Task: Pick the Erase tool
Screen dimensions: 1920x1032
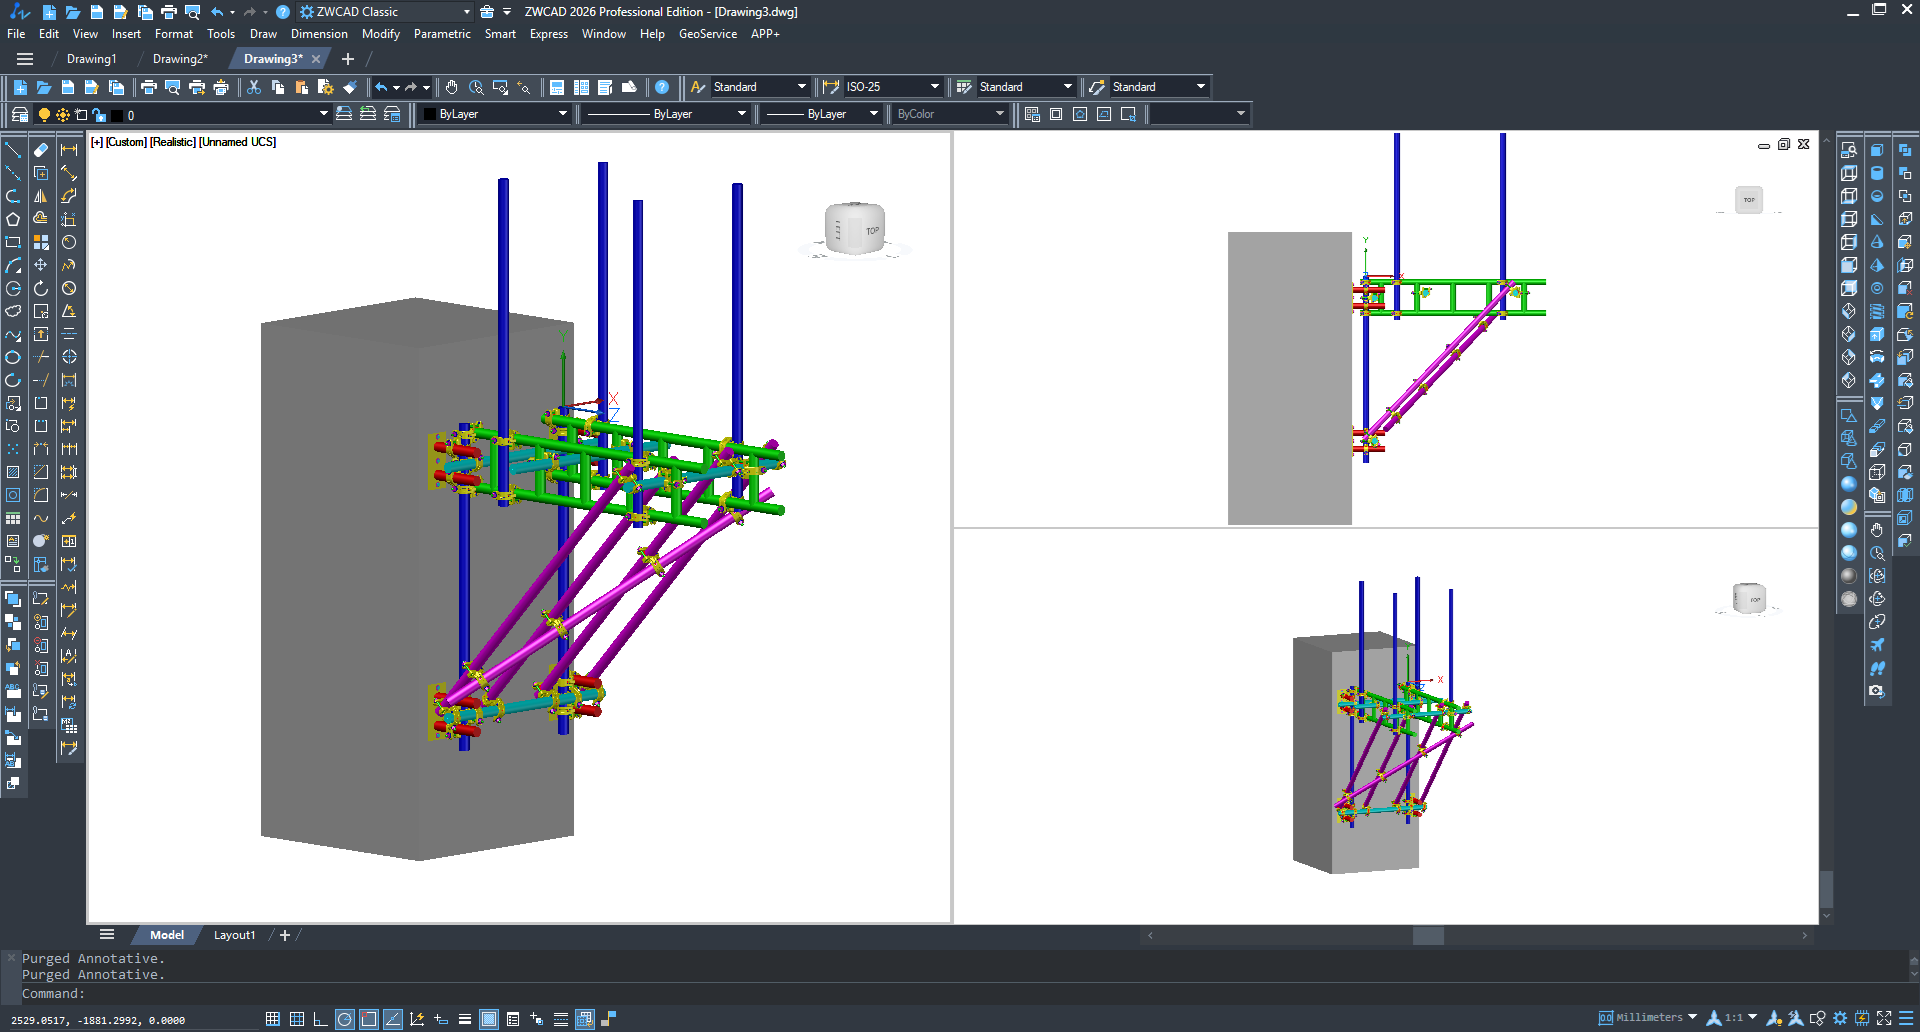Action: tap(41, 150)
